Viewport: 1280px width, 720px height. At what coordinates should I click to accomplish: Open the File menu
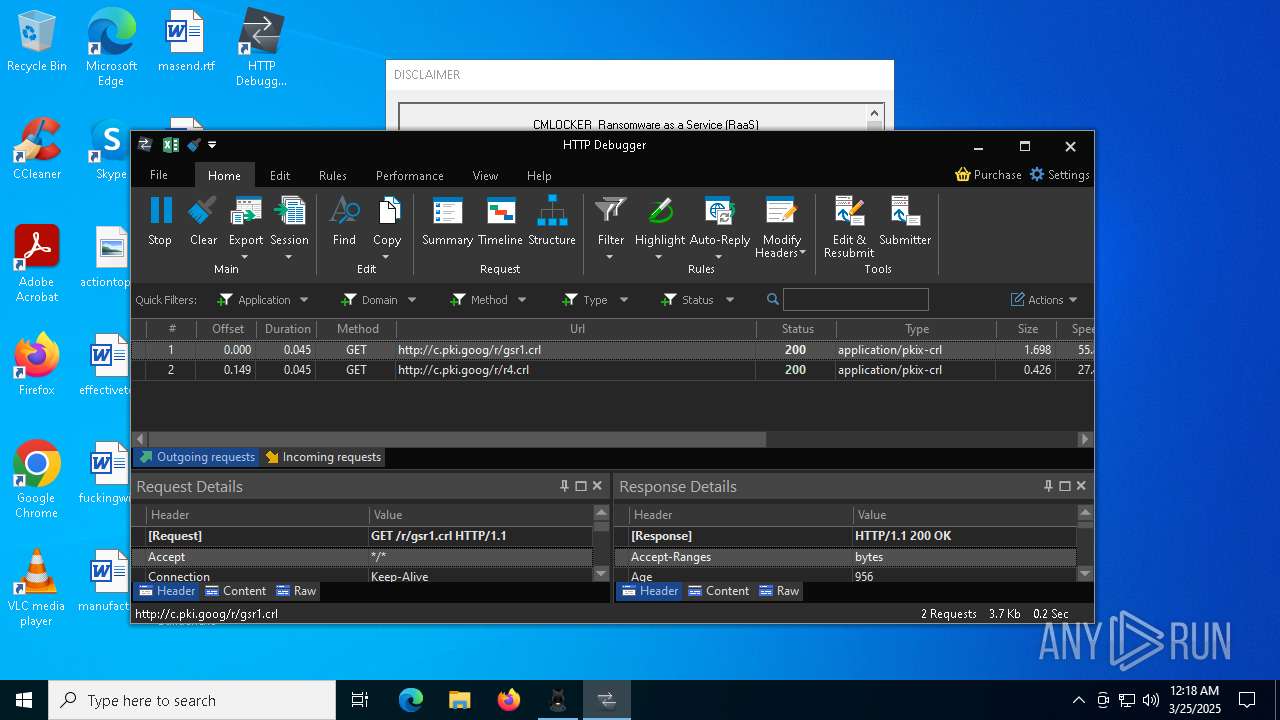pyautogui.click(x=159, y=175)
